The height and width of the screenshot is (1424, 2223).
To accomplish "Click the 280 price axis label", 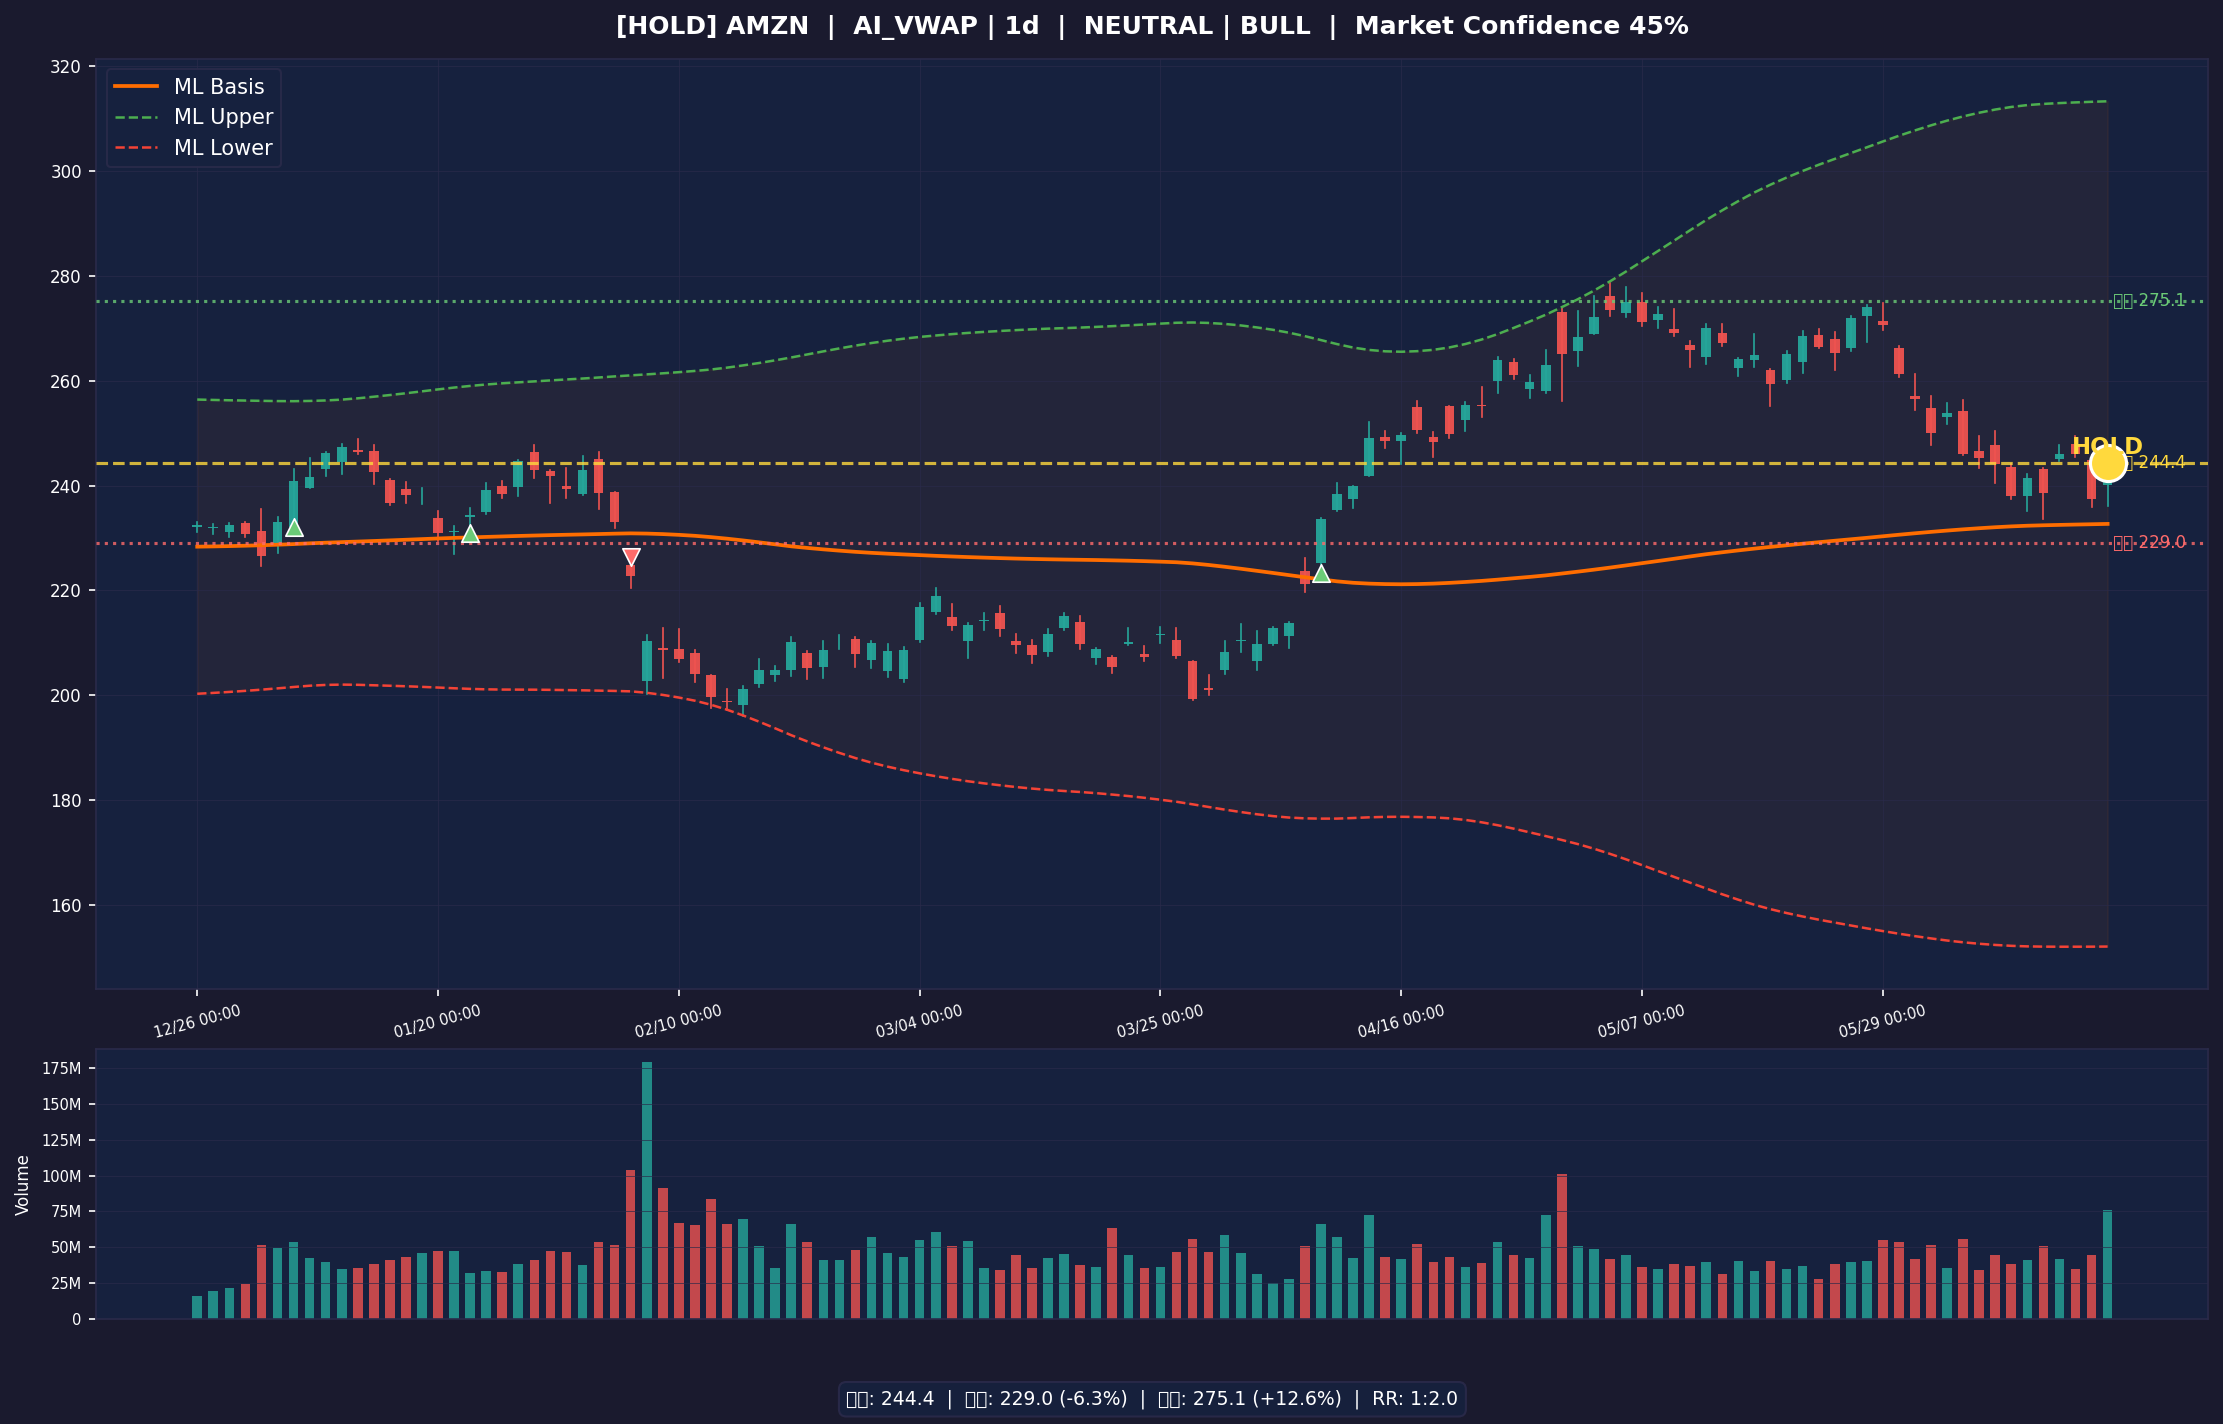I will click(65, 277).
